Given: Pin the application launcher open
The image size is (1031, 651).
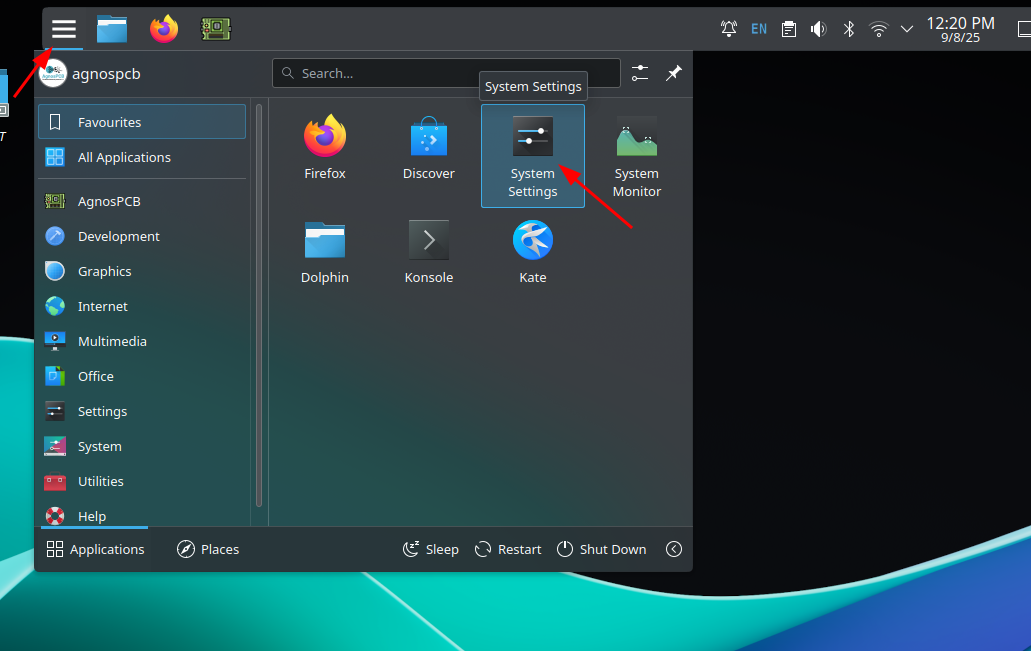Looking at the screenshot, I should tap(674, 73).
